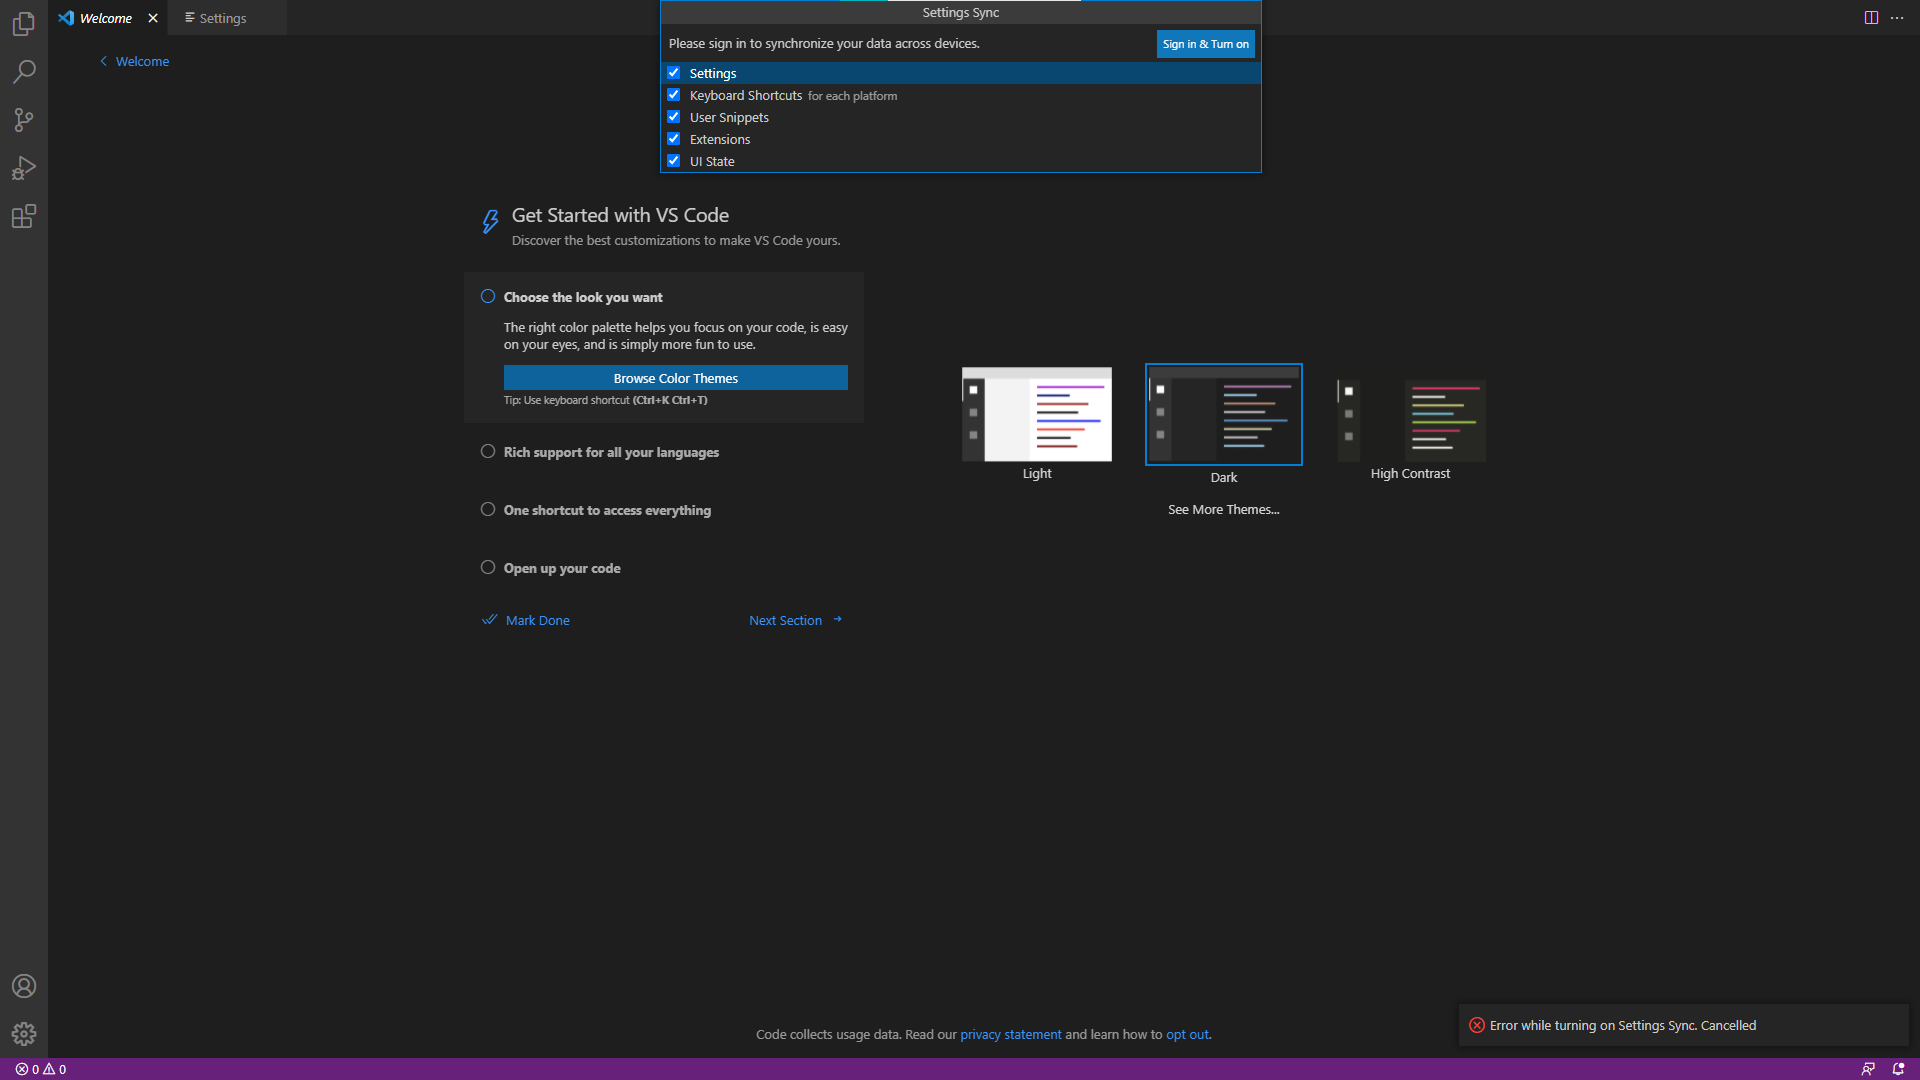Viewport: 1920px width, 1080px height.
Task: Uncheck the Extensions sync checkbox
Action: [674, 139]
